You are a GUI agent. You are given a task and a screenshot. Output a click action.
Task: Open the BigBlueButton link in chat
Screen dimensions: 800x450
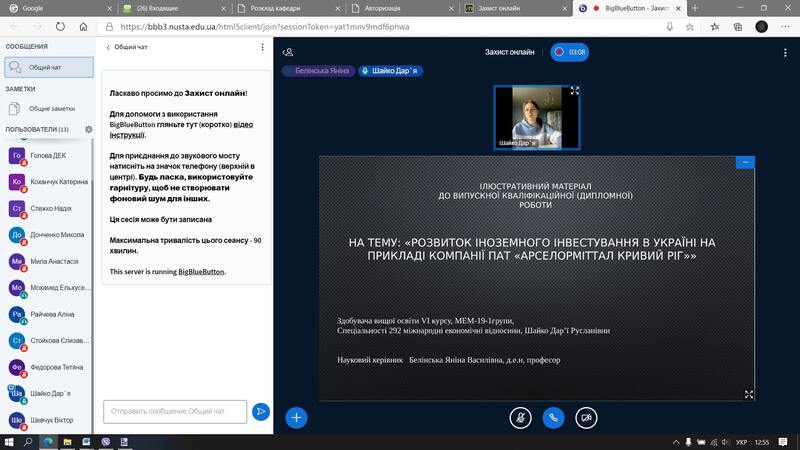(201, 272)
